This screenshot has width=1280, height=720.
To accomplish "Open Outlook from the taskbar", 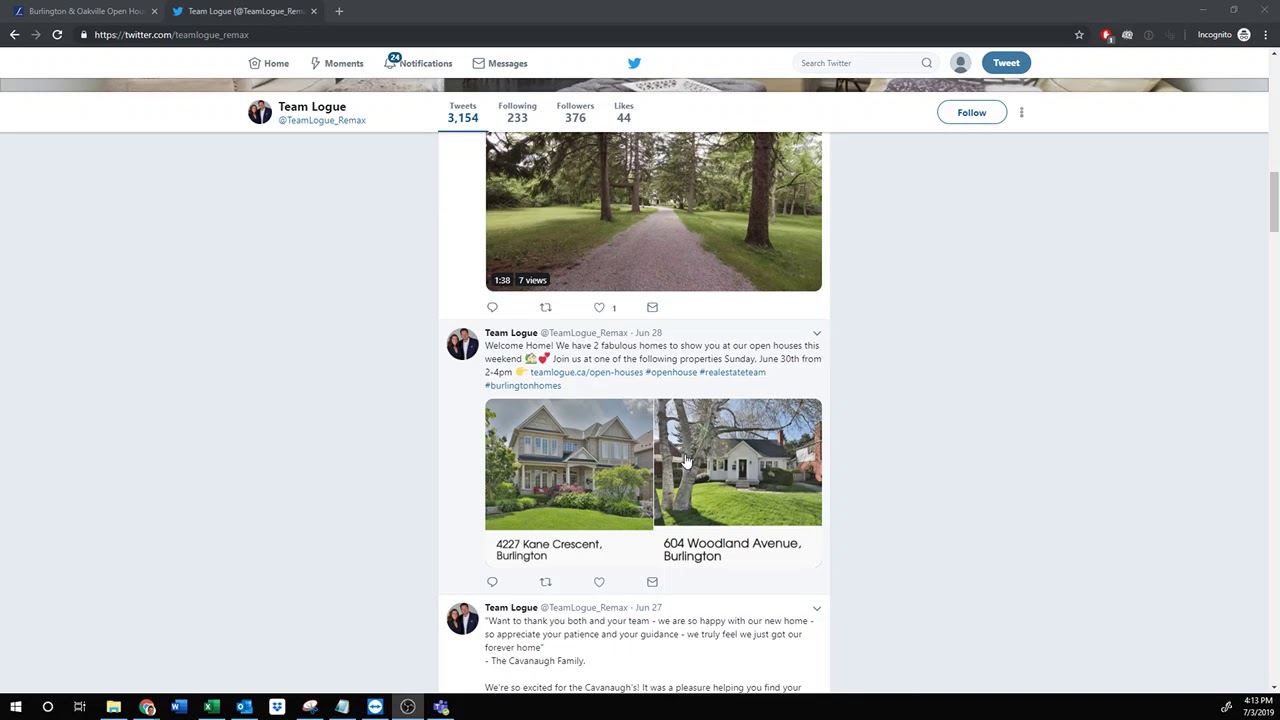I will point(244,707).
